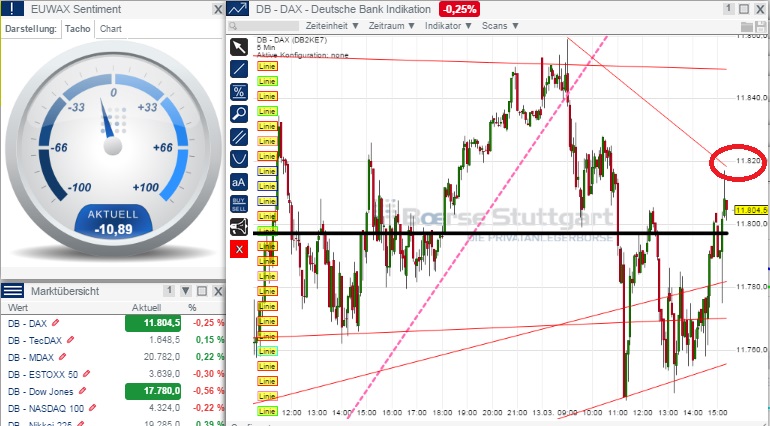Click the exclamation icon in EUWAX Sentiment header
The width and height of the screenshot is (770, 426).
[x=12, y=8]
